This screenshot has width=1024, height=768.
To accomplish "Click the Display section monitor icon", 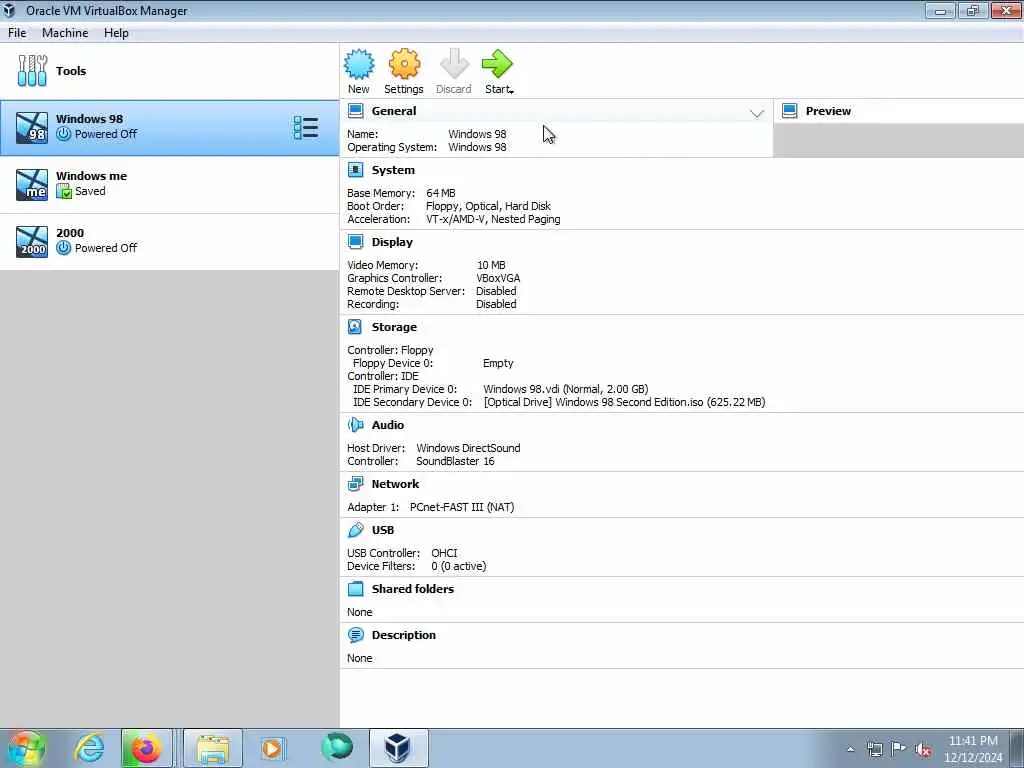I will [x=355, y=242].
